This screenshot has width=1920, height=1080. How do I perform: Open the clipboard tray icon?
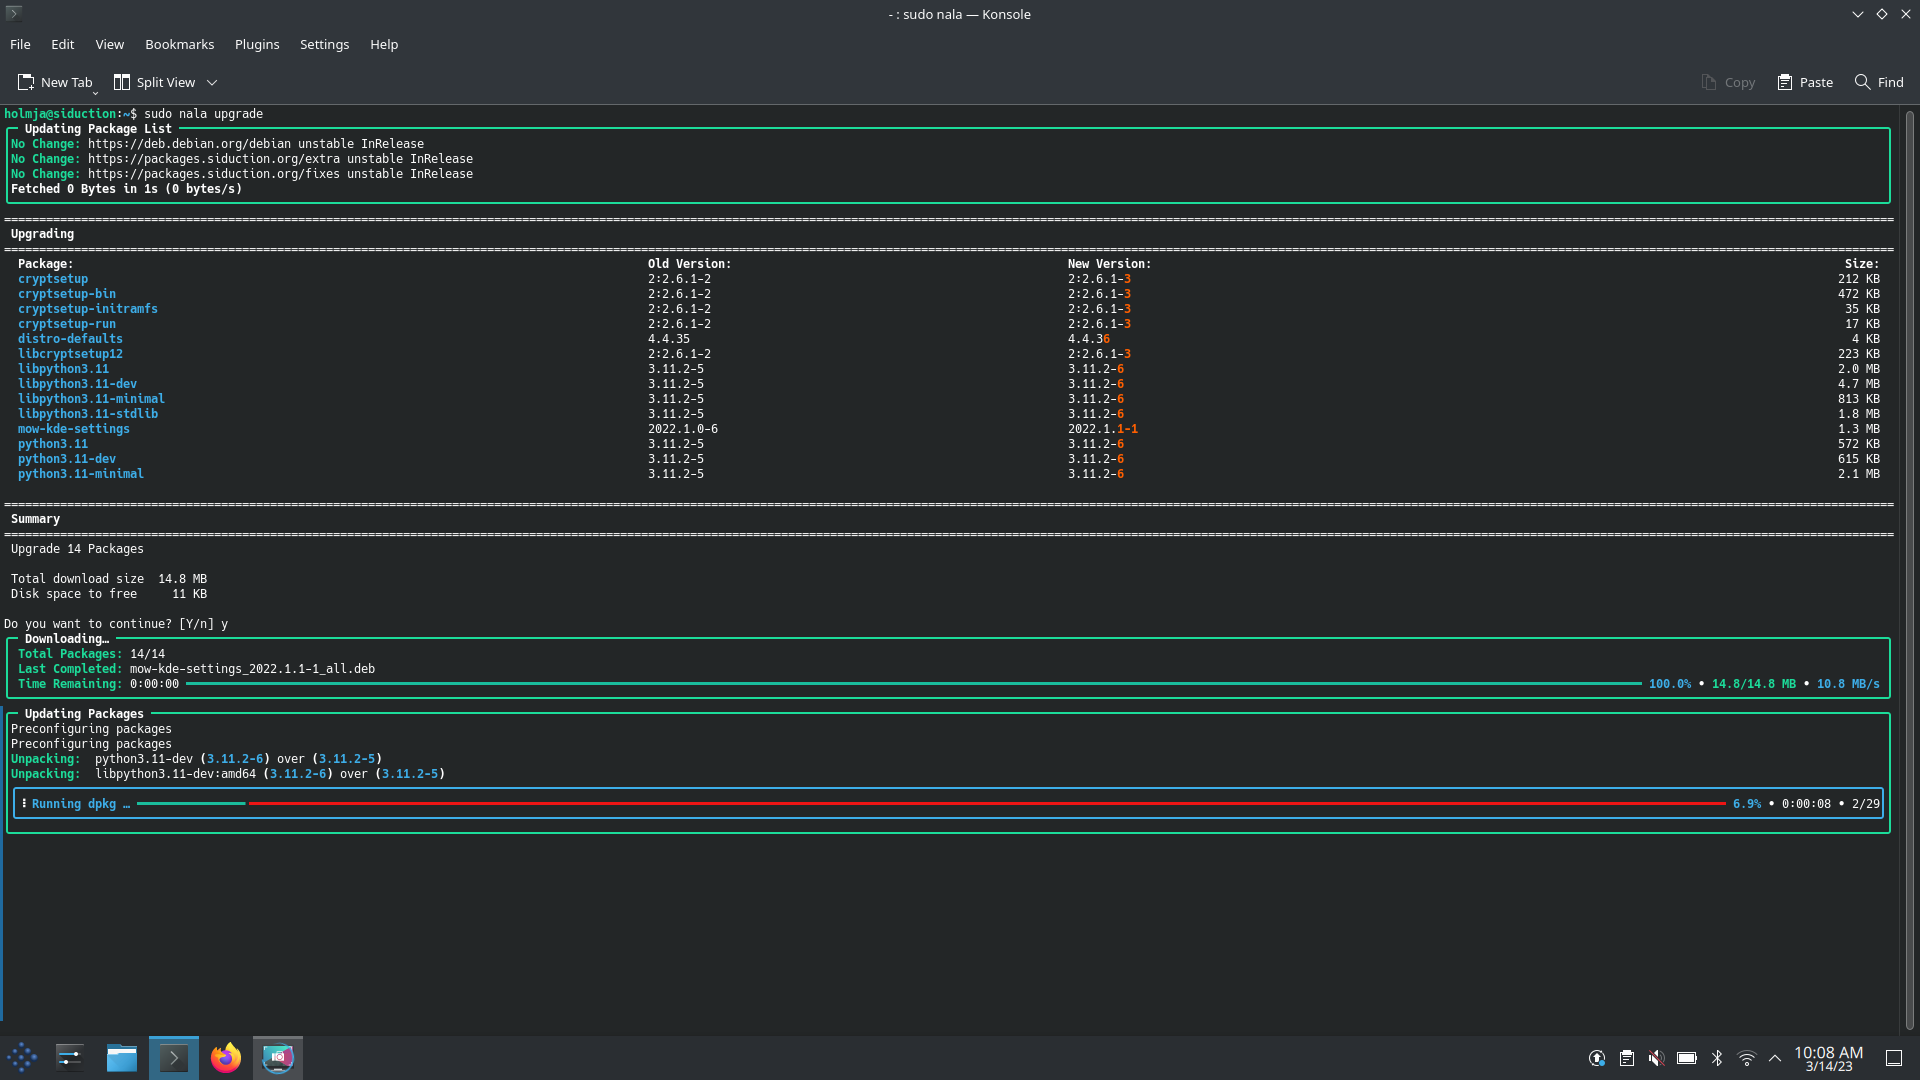pos(1627,1058)
